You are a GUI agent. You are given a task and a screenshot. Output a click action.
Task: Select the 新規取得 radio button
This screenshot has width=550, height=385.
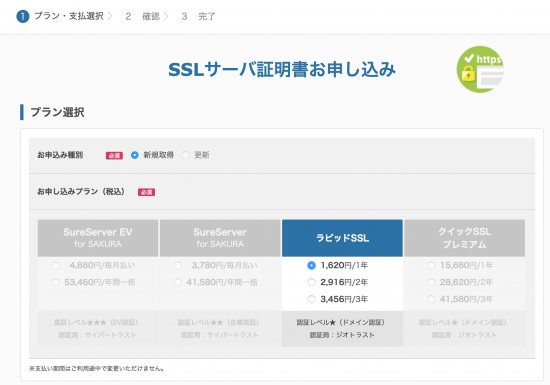(135, 155)
